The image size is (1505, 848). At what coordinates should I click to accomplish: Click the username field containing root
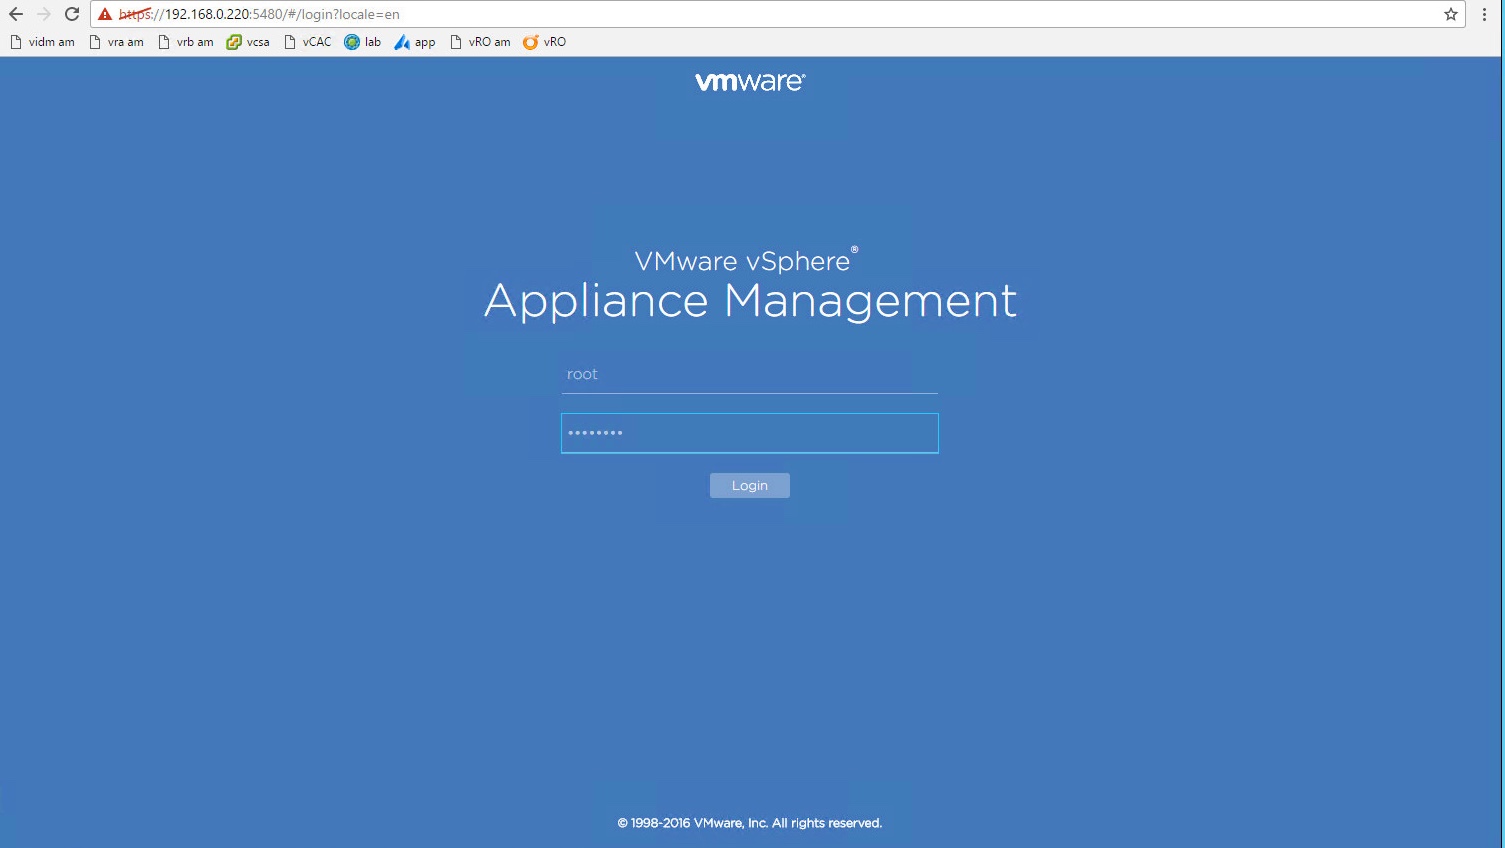click(749, 375)
